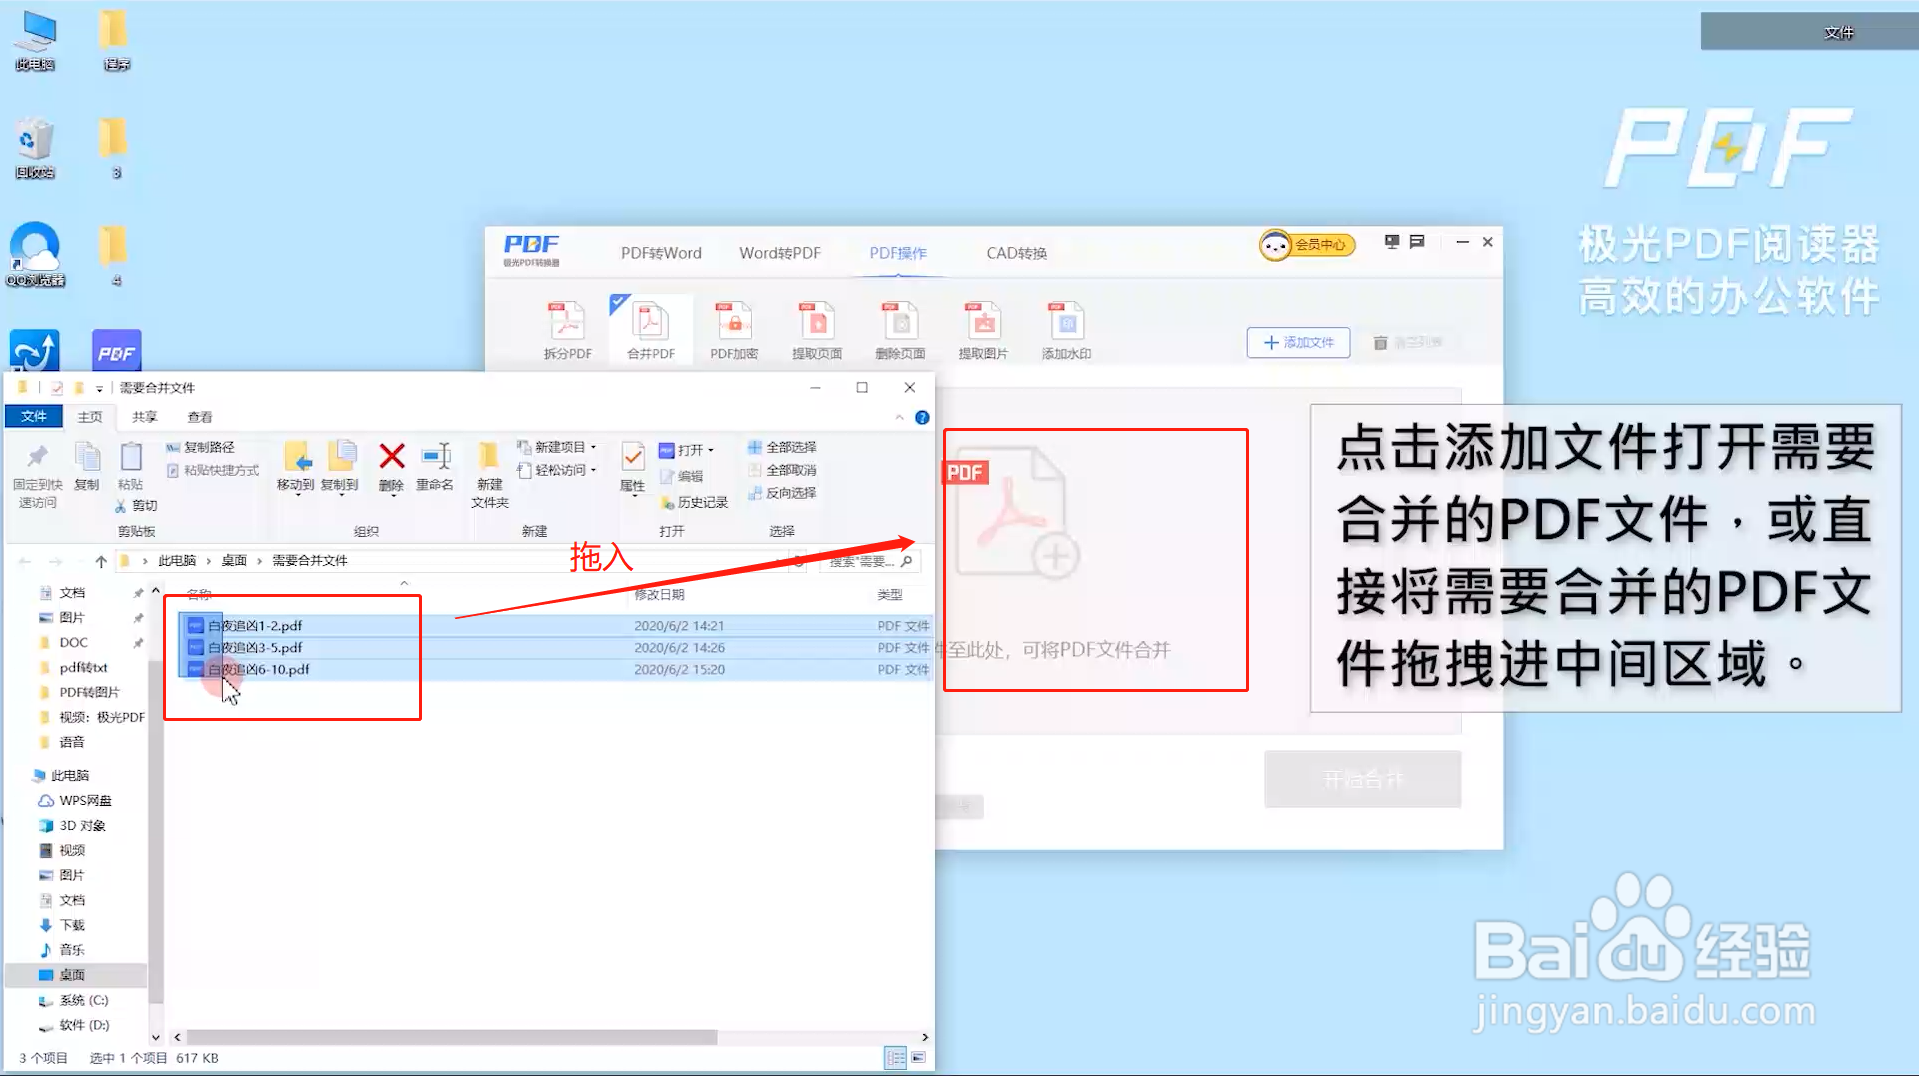The image size is (1919, 1076).
Task: Open the Explorer 主页 tab
Action: 90,417
